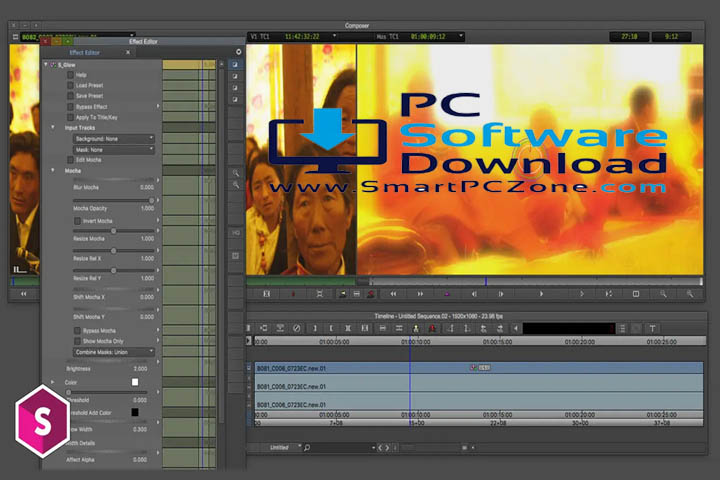720x480 pixels.
Task: Click the Mark In bracket icon in Timeline toolbar
Action: pyautogui.click(x=315, y=328)
